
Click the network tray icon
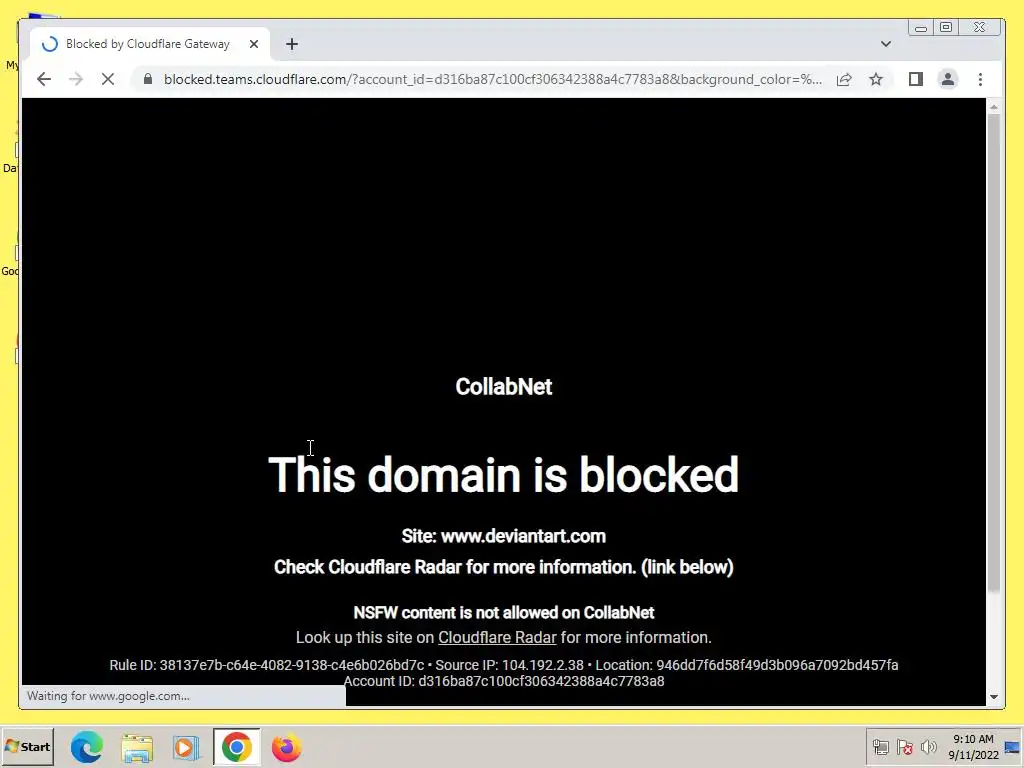pos(880,747)
